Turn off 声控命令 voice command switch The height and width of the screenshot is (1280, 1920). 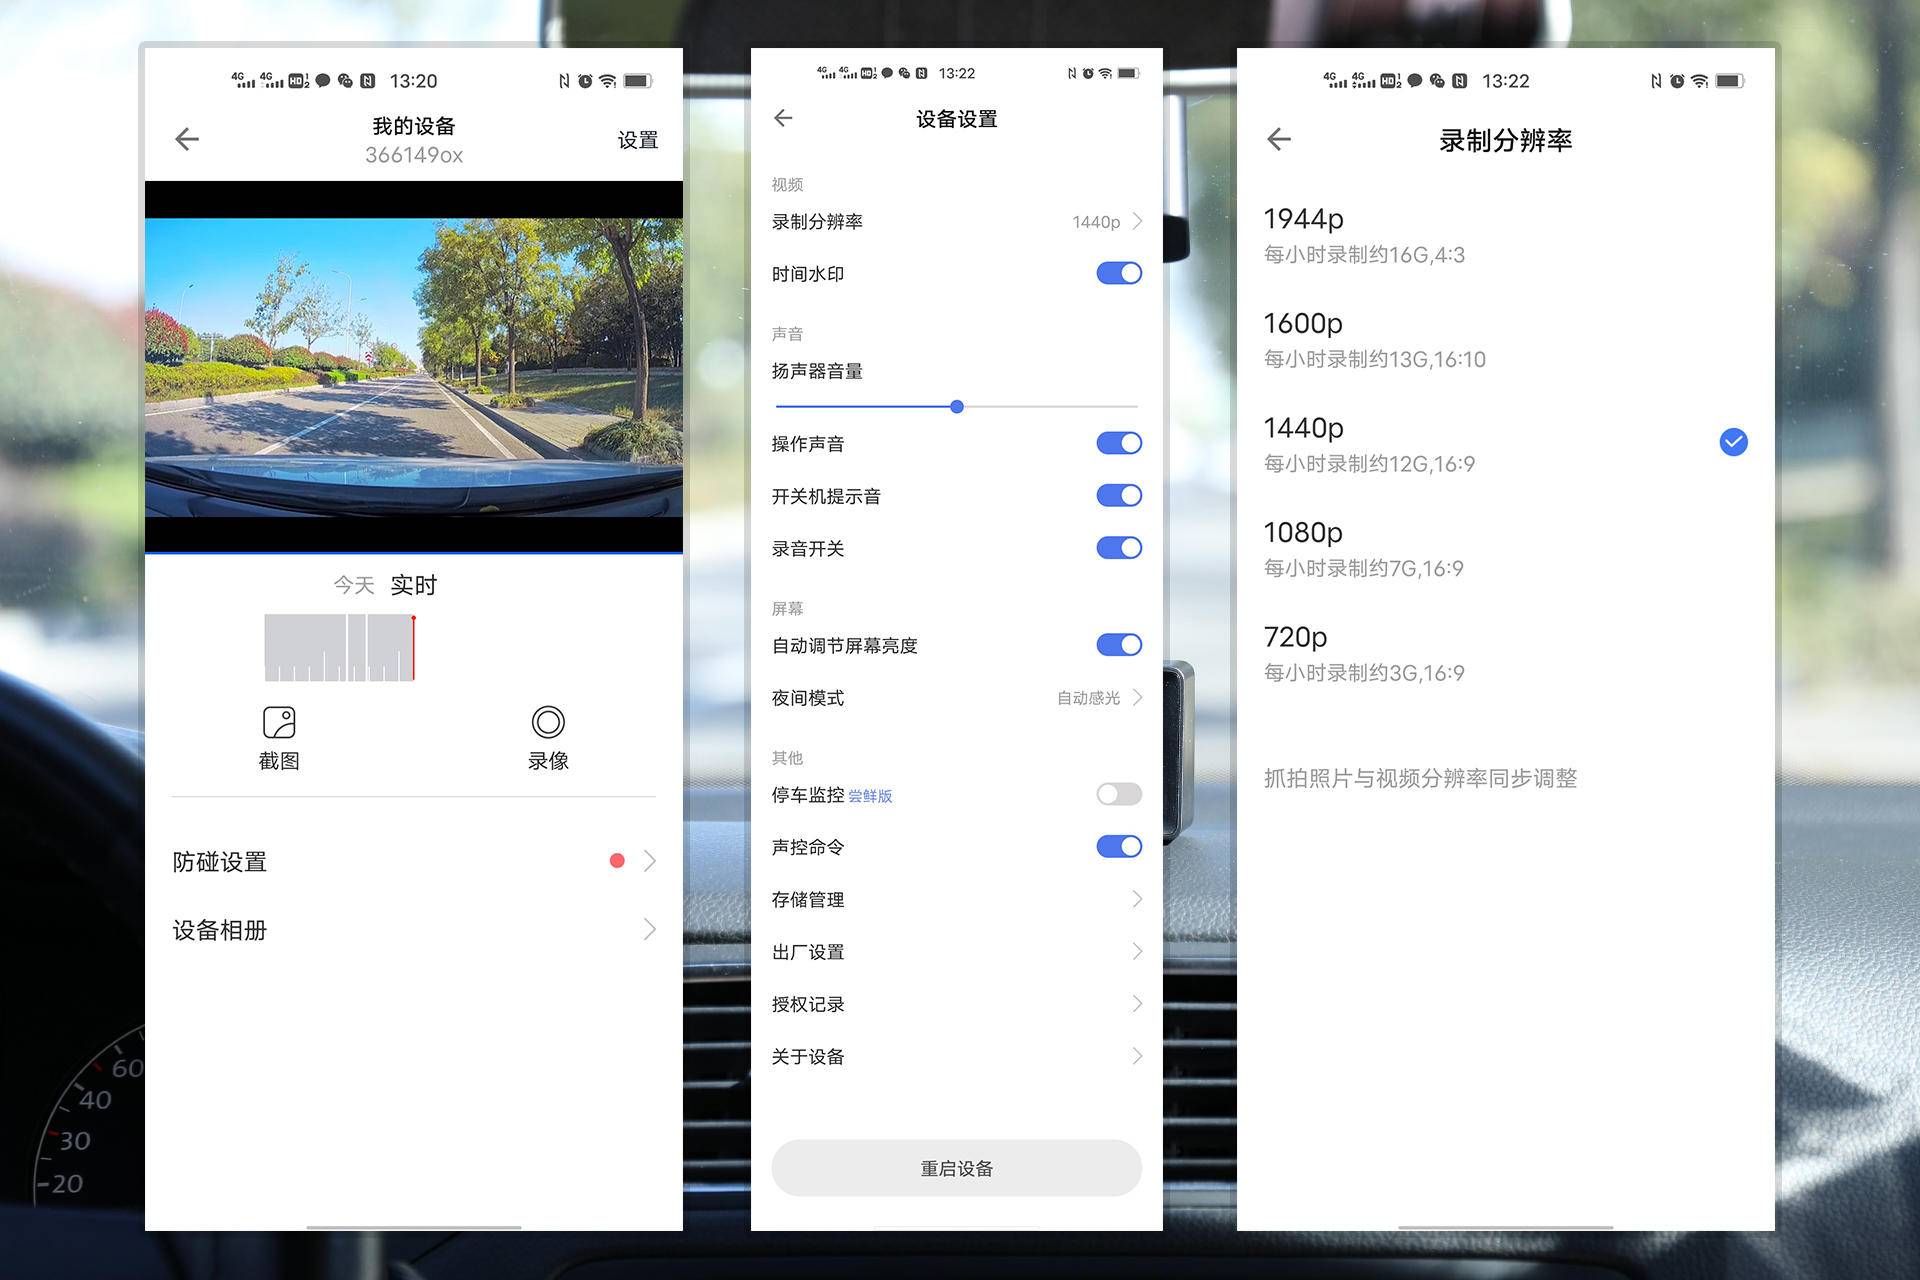click(1118, 847)
